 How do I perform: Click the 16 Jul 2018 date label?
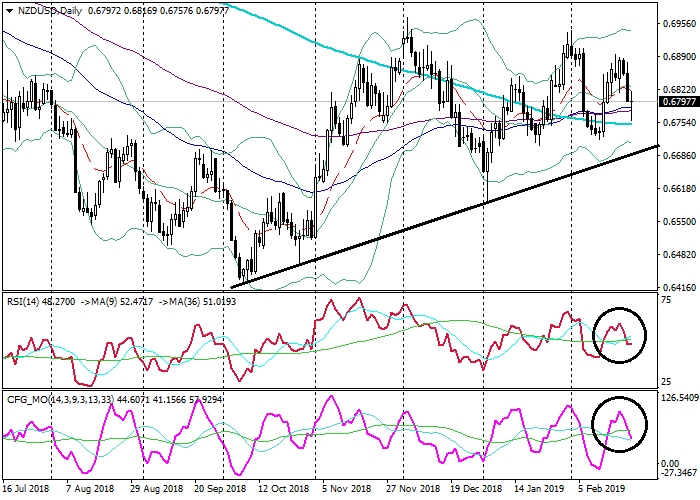point(27,492)
